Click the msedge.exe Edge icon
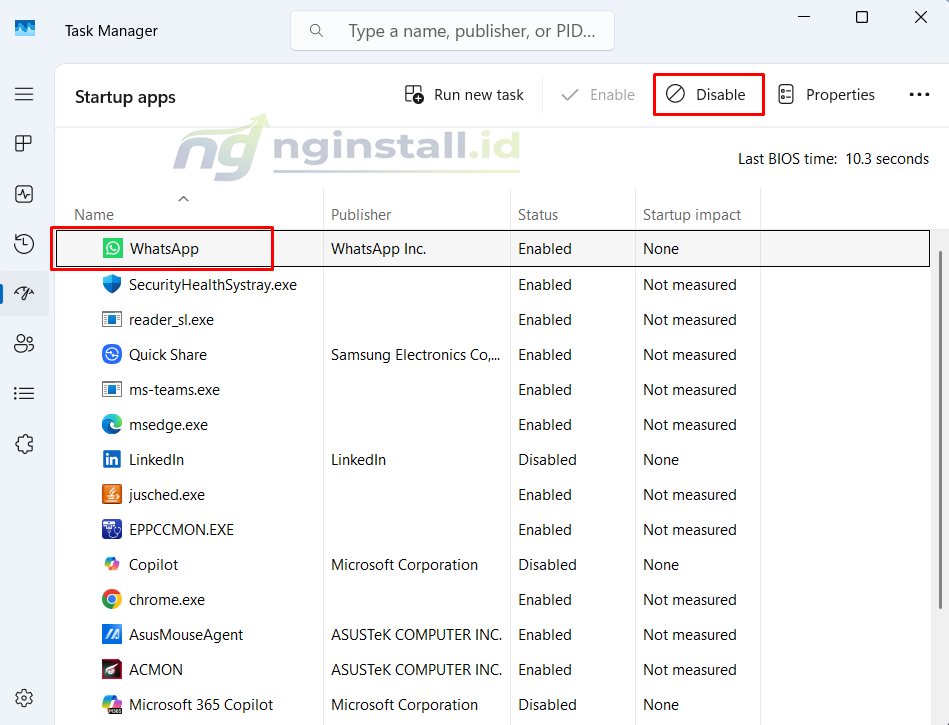Viewport: 949px width, 725px height. tap(112, 424)
